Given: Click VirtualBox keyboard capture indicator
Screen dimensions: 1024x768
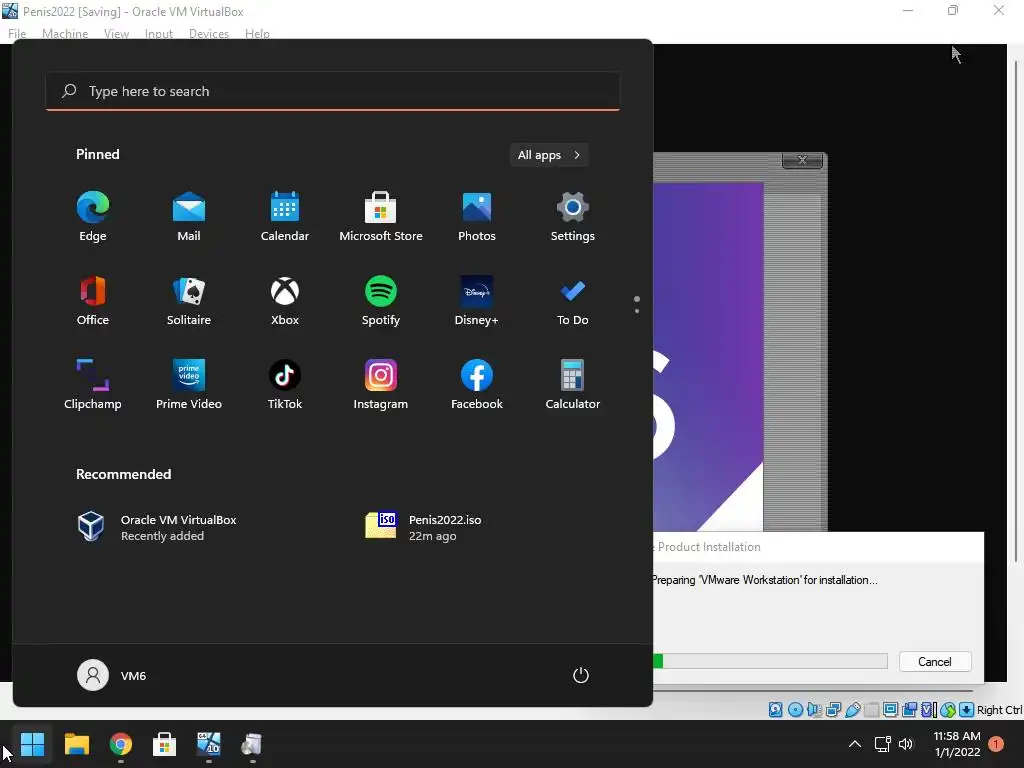Looking at the screenshot, I should coord(967,709).
